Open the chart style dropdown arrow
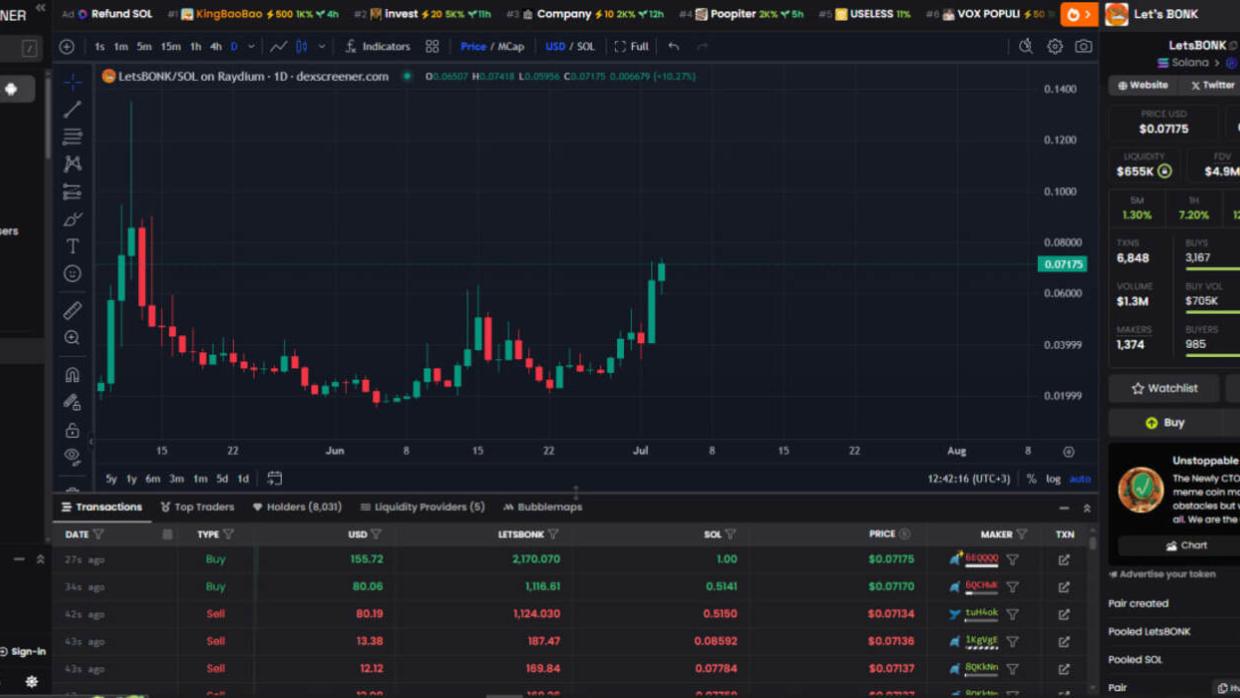Viewport: 1240px width, 698px height. pyautogui.click(x=321, y=47)
